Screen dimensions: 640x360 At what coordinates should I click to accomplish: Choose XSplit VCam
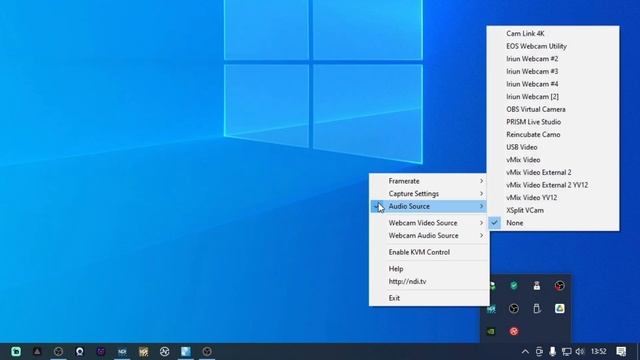click(x=553, y=211)
